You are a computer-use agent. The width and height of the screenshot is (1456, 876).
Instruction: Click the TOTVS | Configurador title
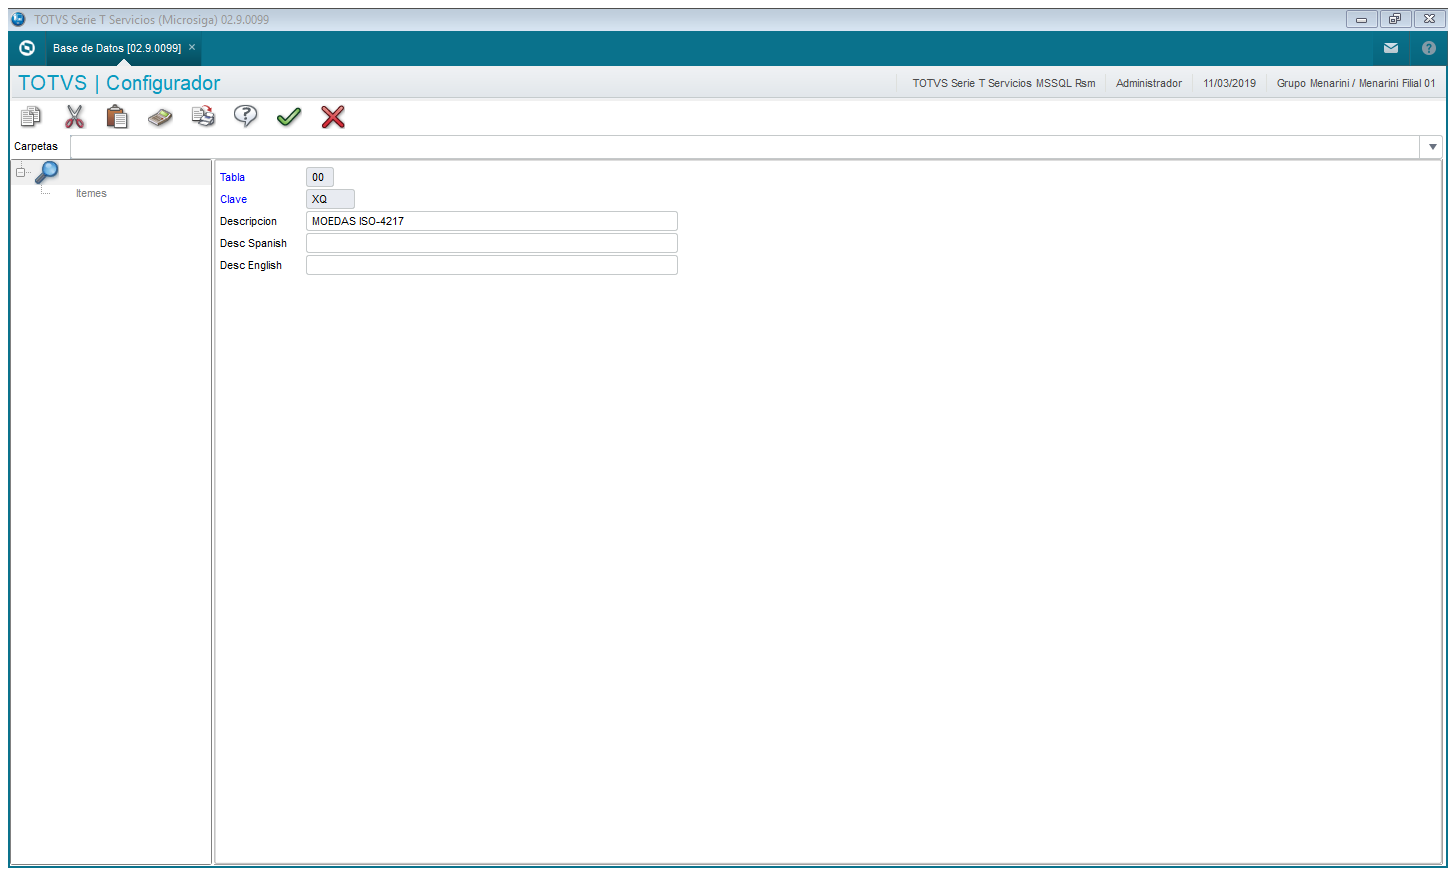(119, 83)
